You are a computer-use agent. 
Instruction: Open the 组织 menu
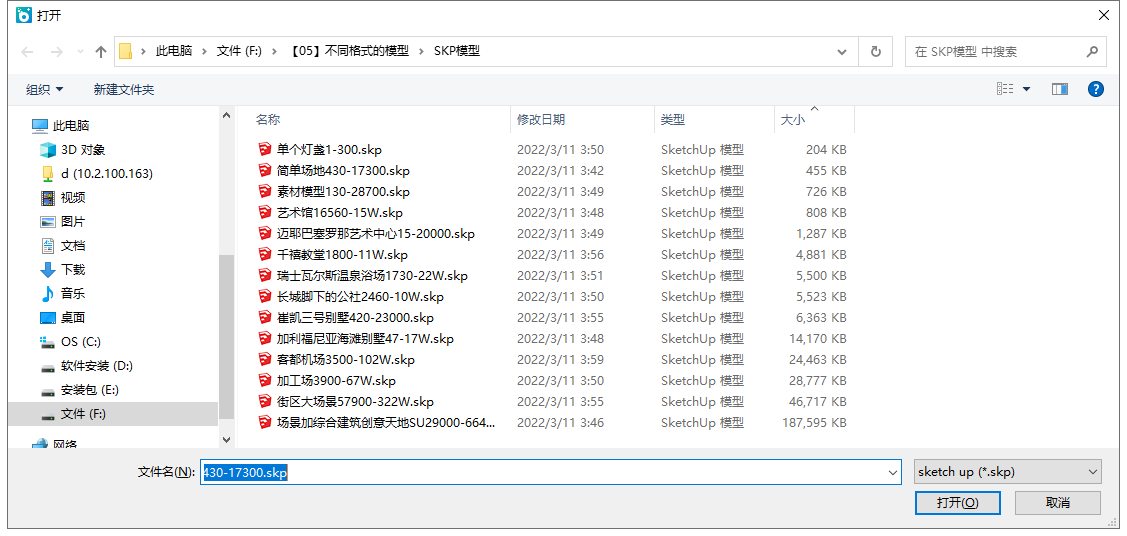coord(45,90)
